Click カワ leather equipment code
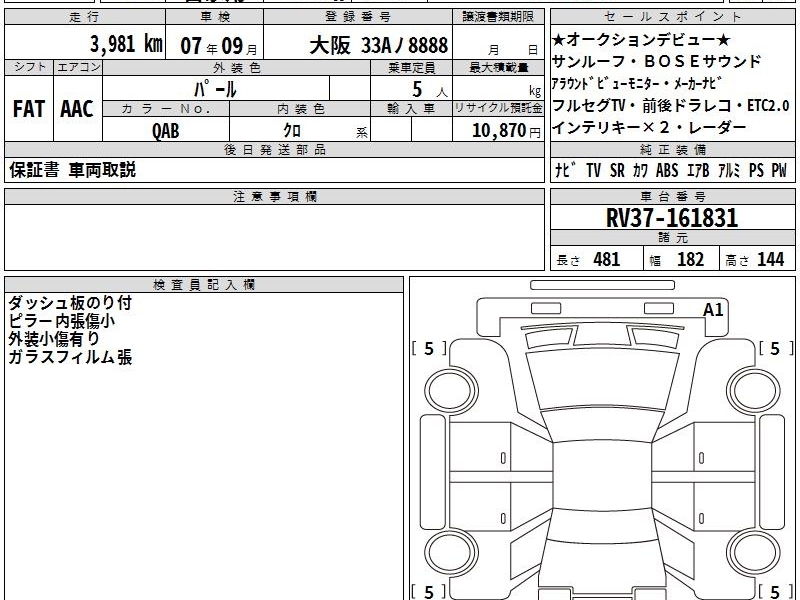 coord(640,170)
